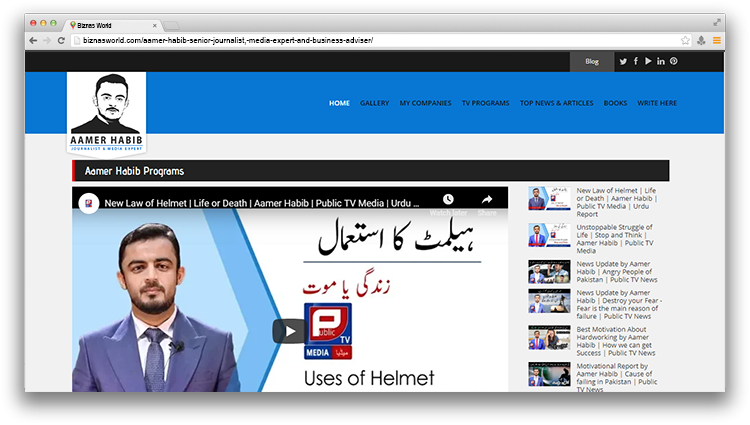The image size is (750, 425).
Task: Click the address bar URL
Action: (228, 41)
